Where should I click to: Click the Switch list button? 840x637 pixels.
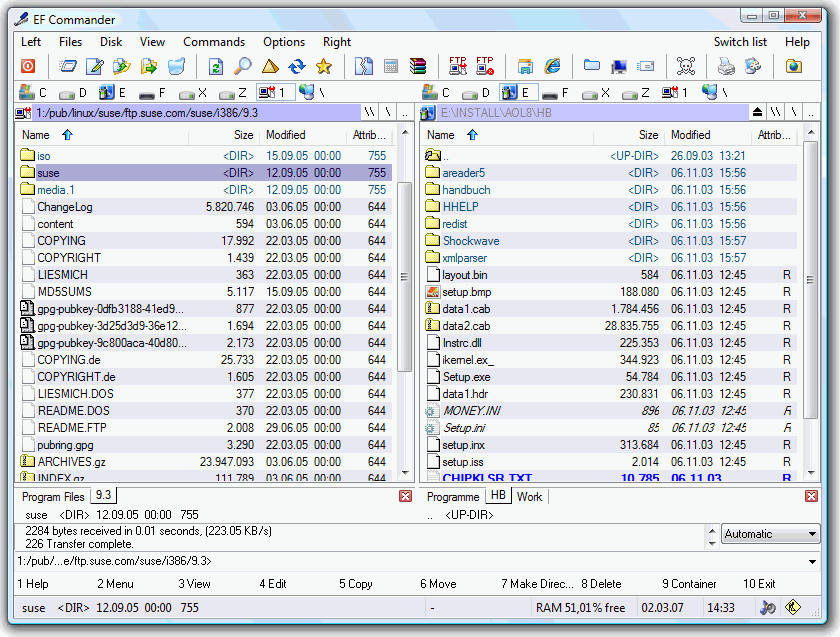point(740,42)
